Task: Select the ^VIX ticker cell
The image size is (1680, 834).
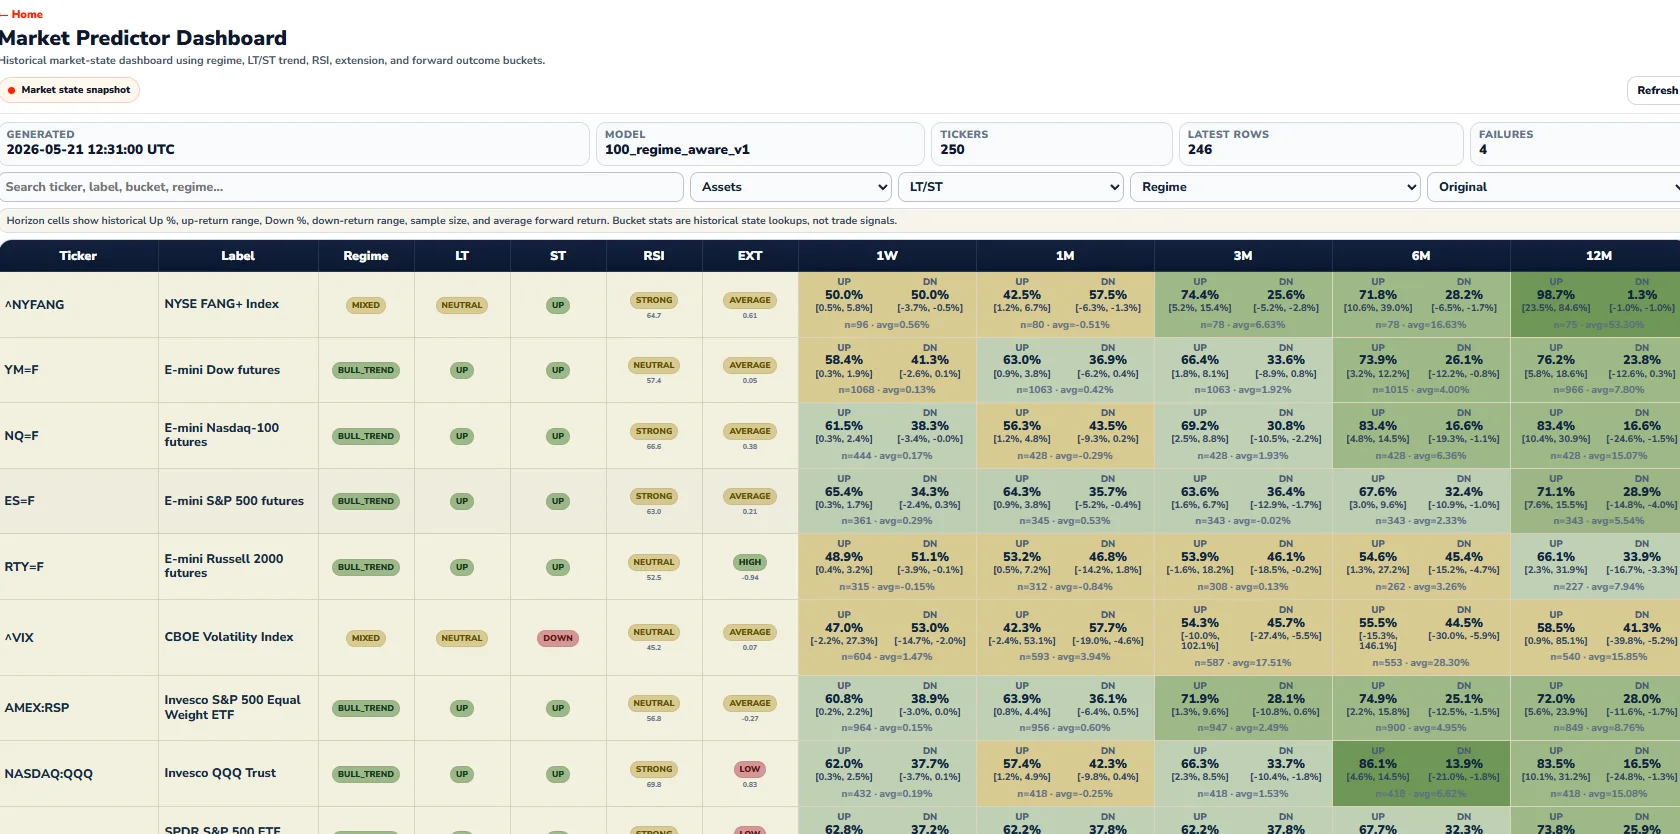Action: point(79,638)
